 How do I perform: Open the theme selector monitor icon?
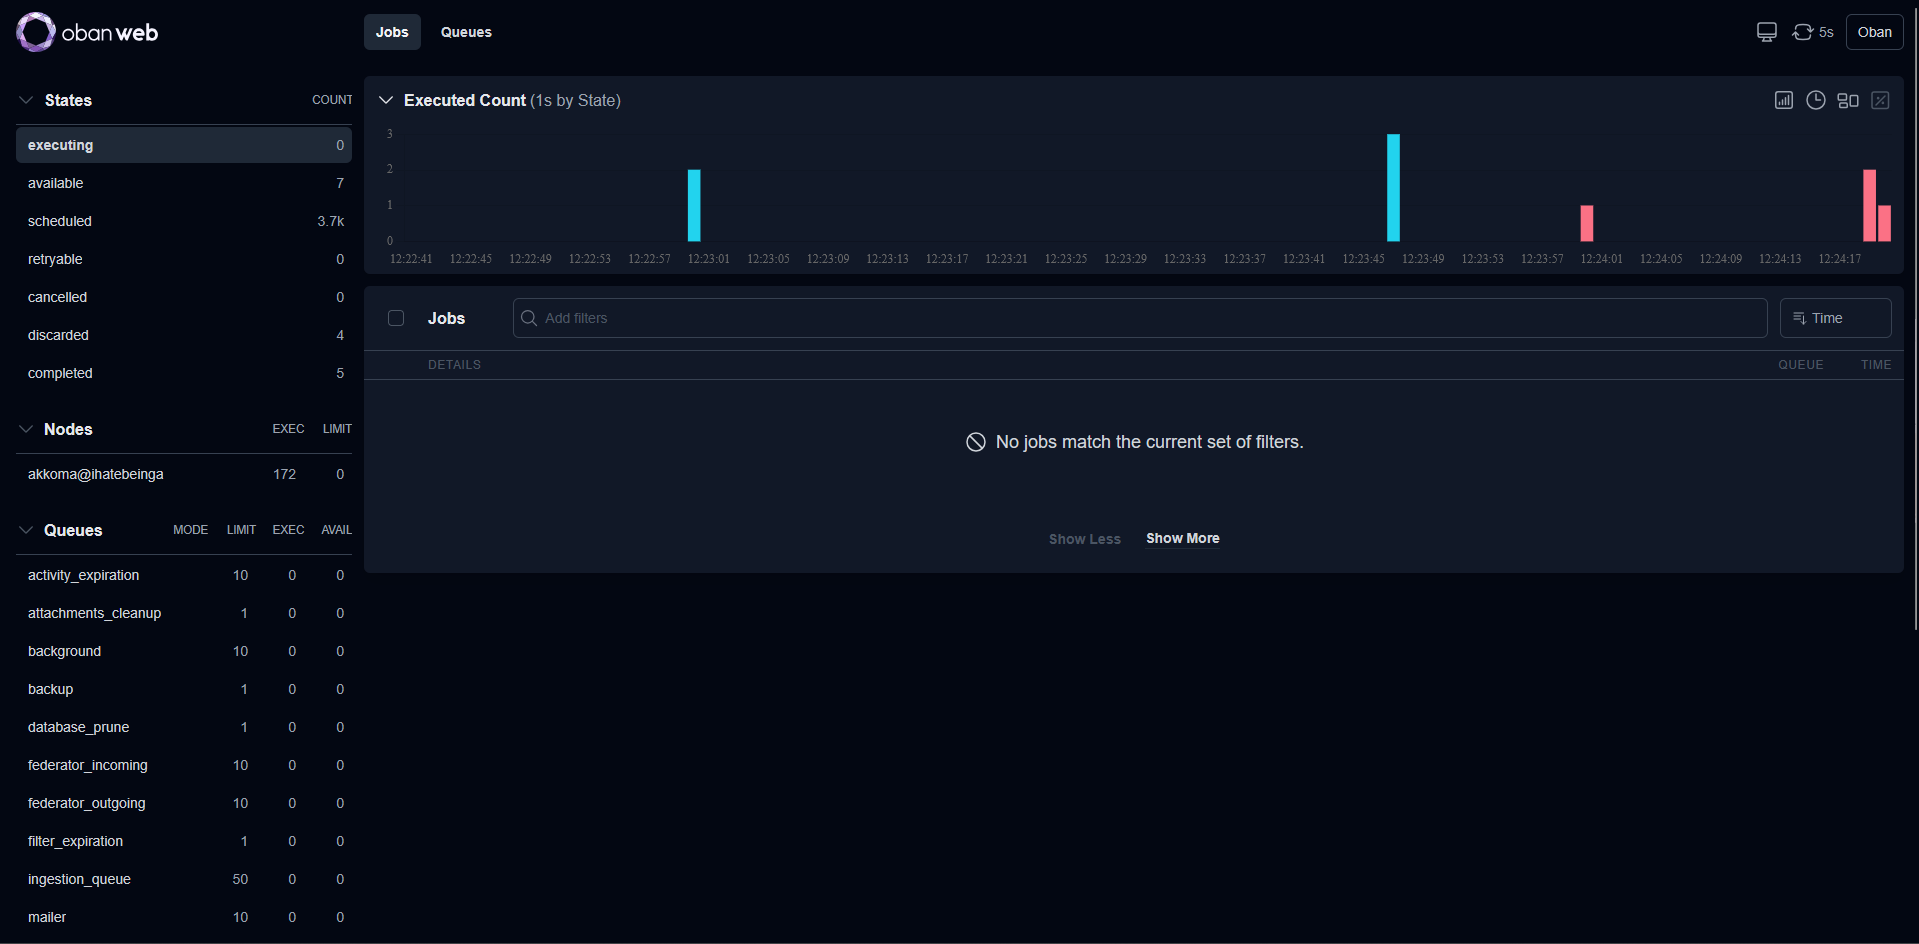(1767, 32)
